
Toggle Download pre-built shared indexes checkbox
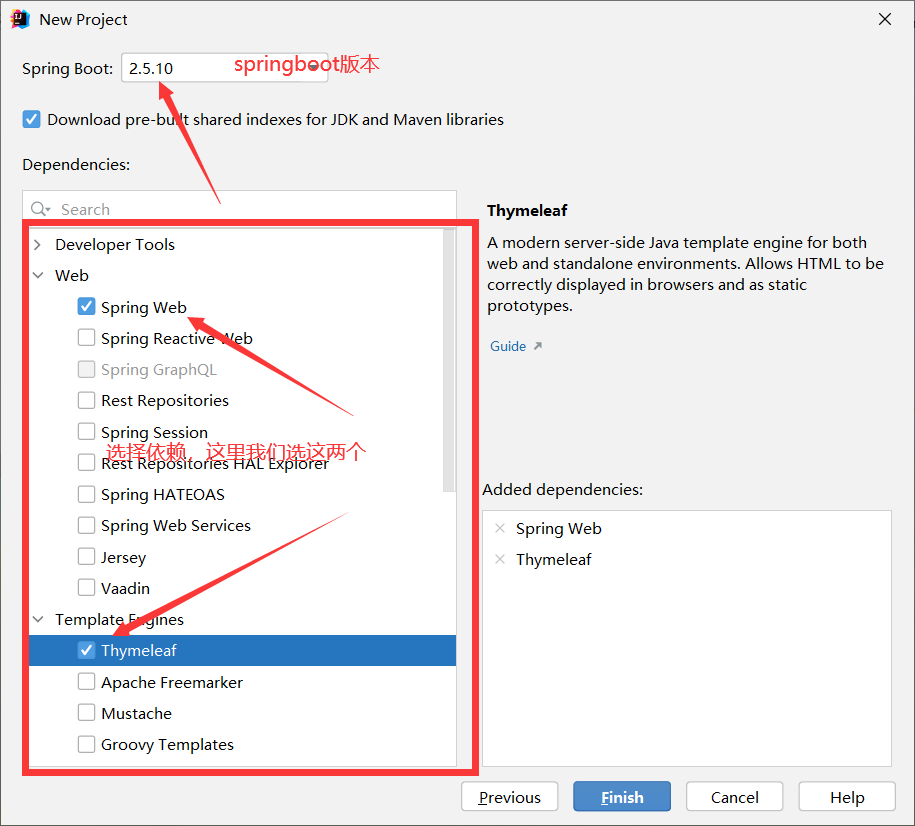tap(32, 119)
